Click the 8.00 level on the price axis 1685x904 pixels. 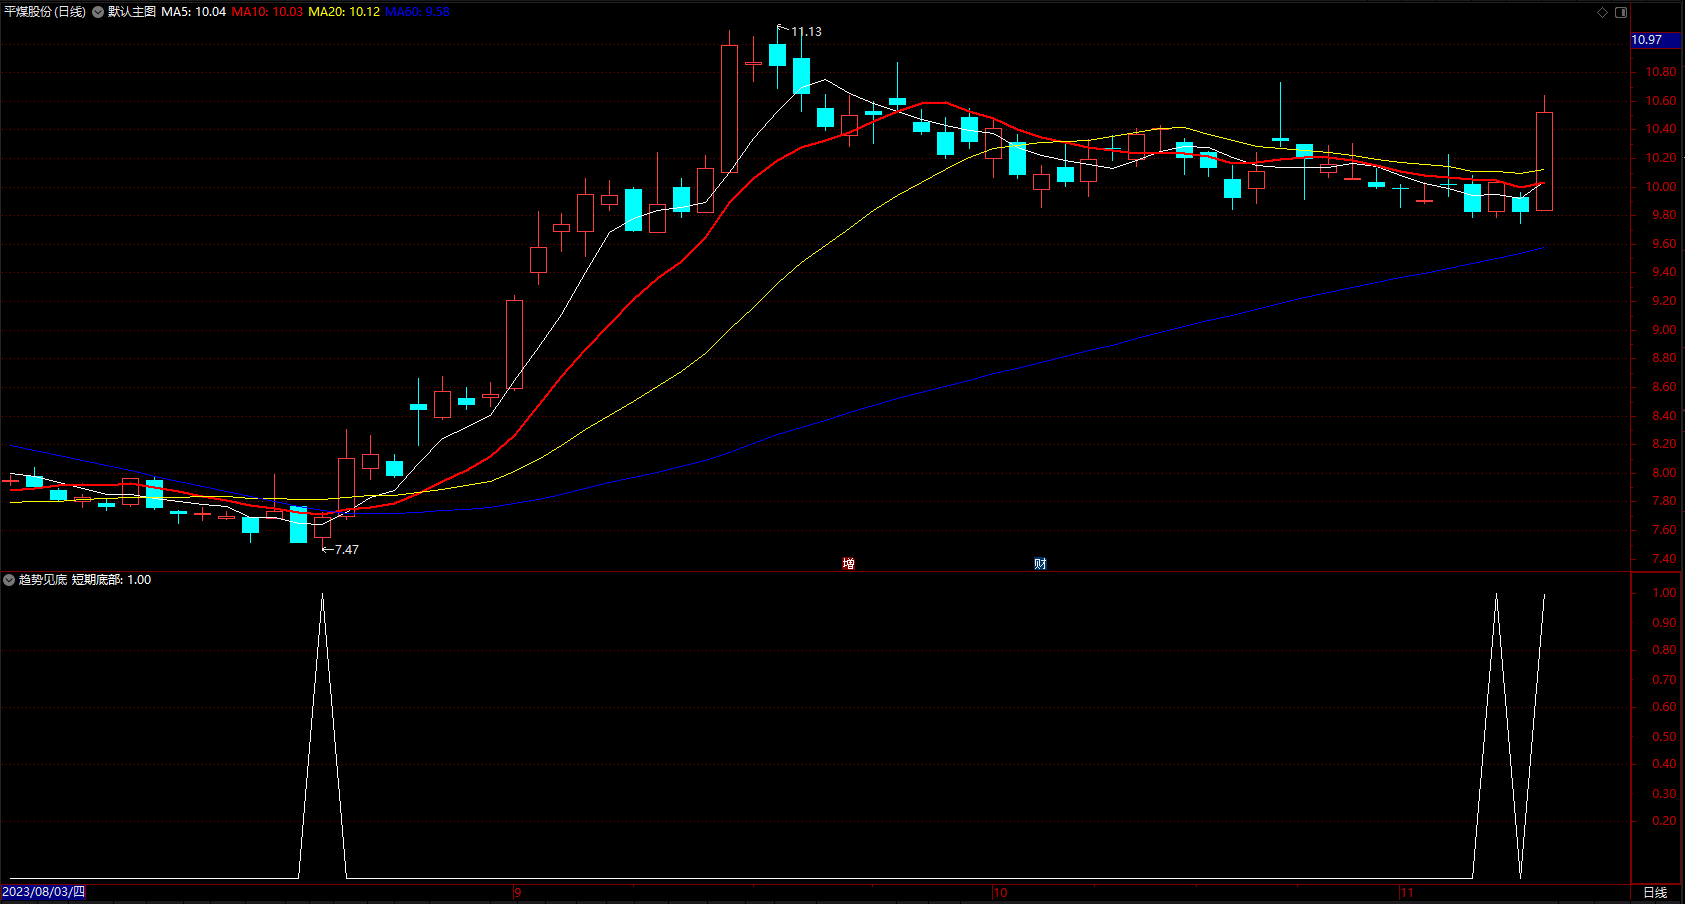(x=1664, y=473)
